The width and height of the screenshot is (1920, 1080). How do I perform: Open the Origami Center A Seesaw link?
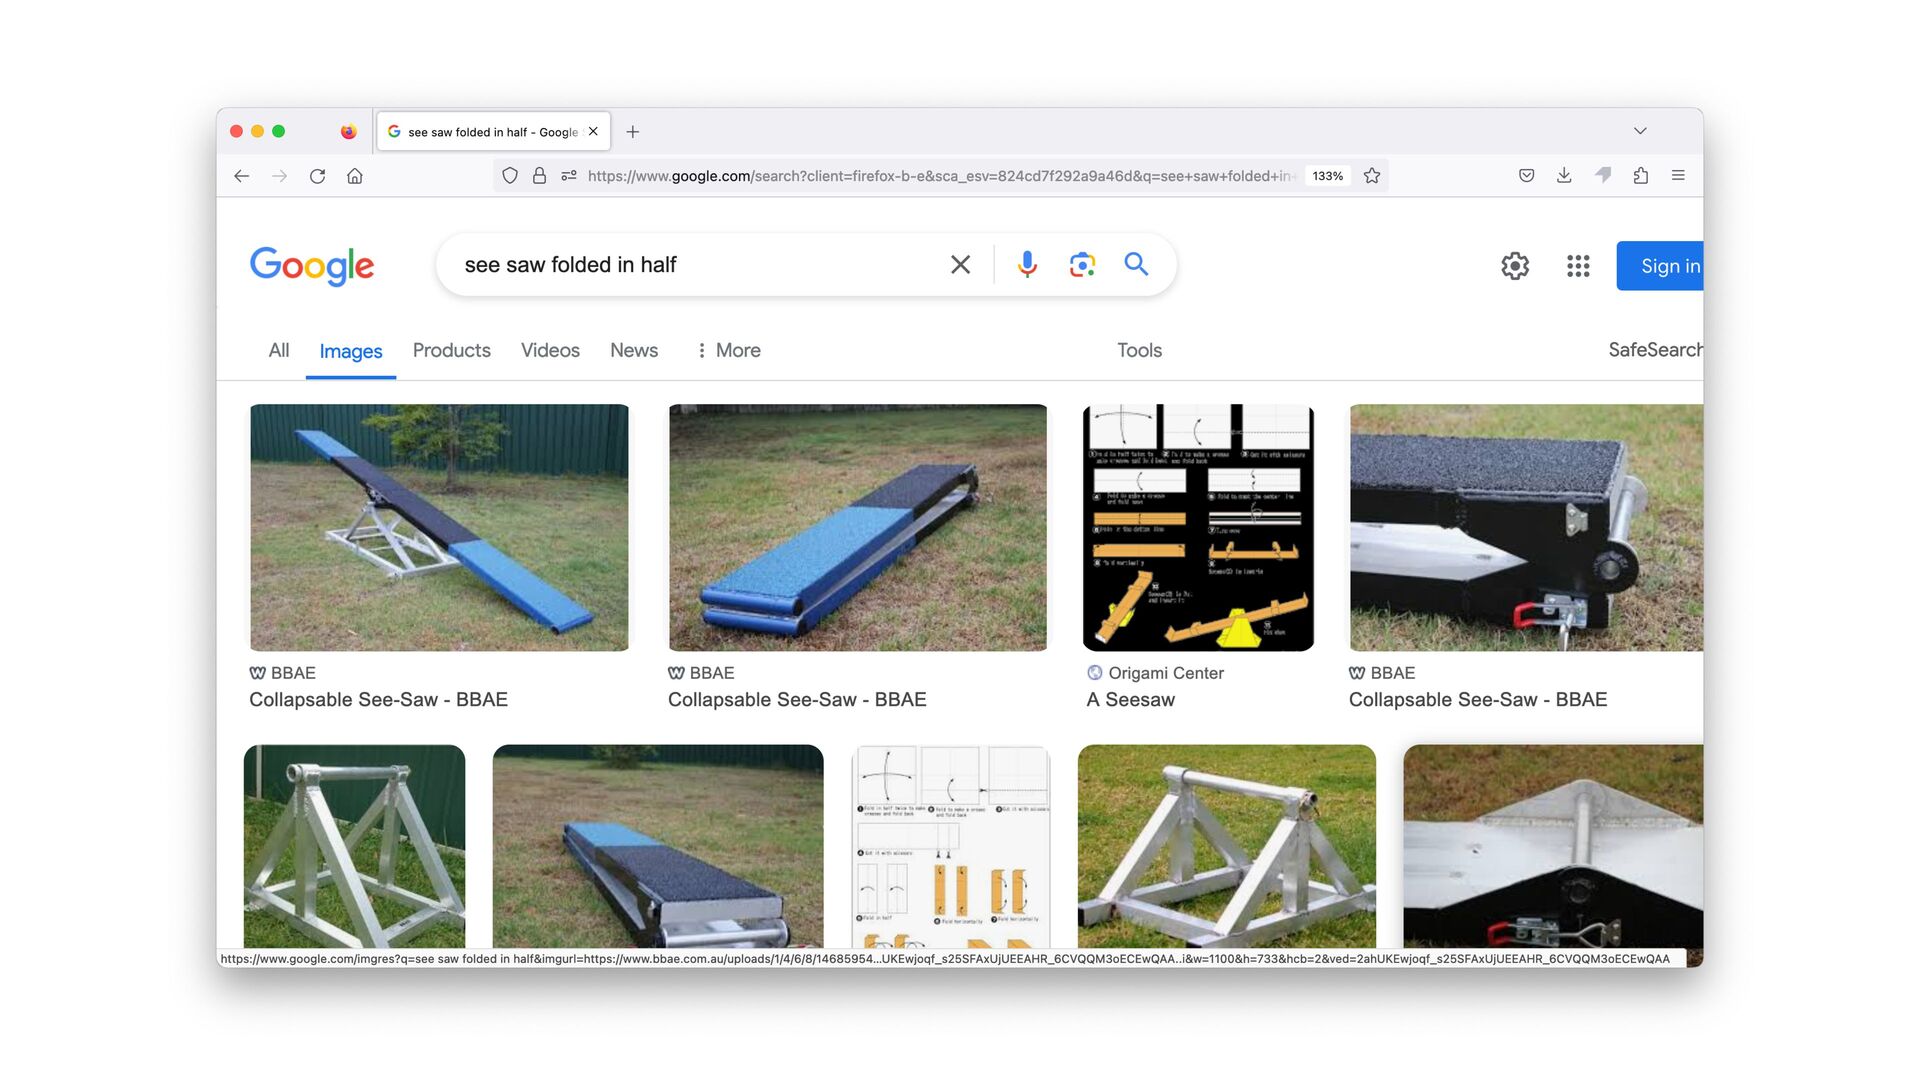click(1131, 700)
